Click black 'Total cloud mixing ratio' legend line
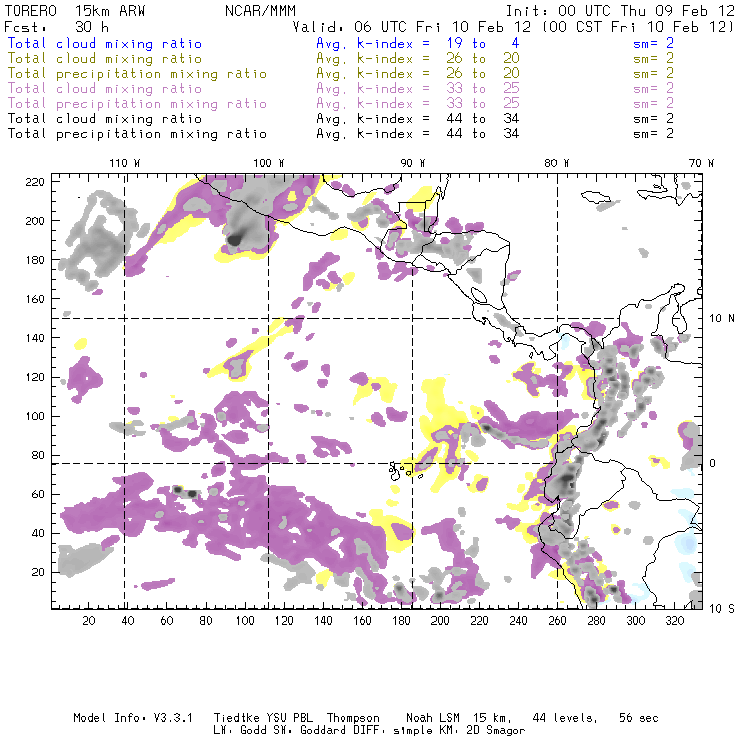The image size is (740, 740). tap(105, 119)
